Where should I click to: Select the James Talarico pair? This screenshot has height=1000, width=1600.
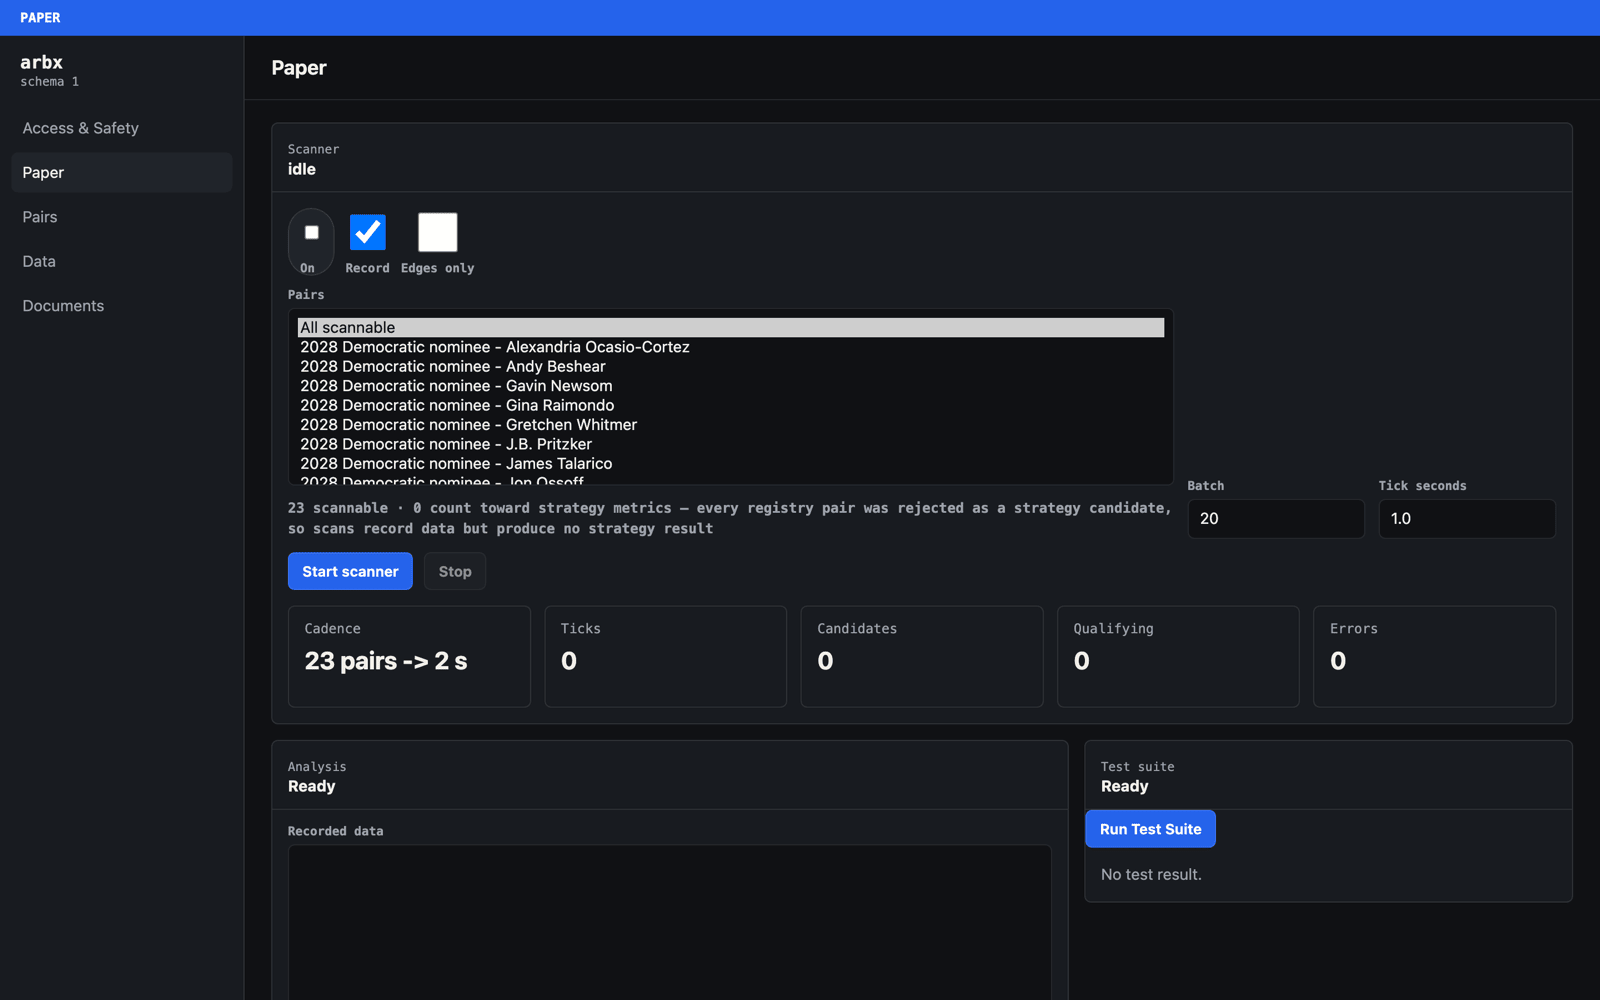click(731, 464)
